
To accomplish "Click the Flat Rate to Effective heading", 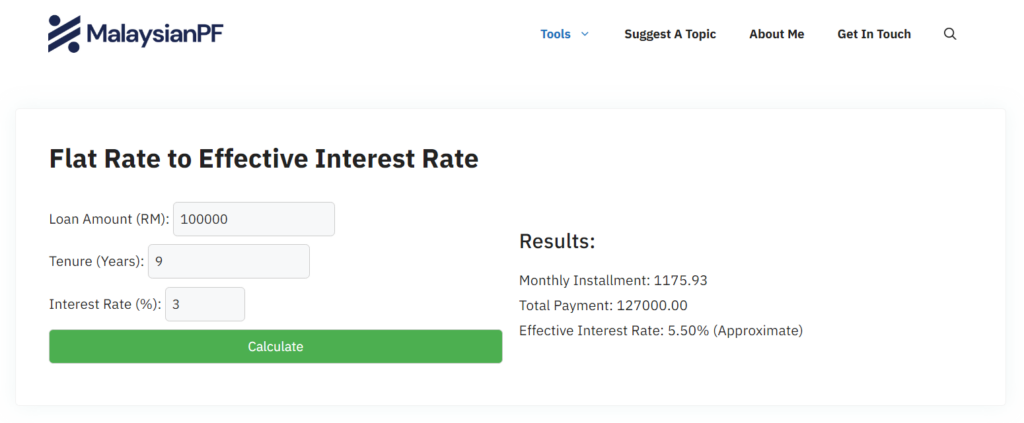I will 264,158.
